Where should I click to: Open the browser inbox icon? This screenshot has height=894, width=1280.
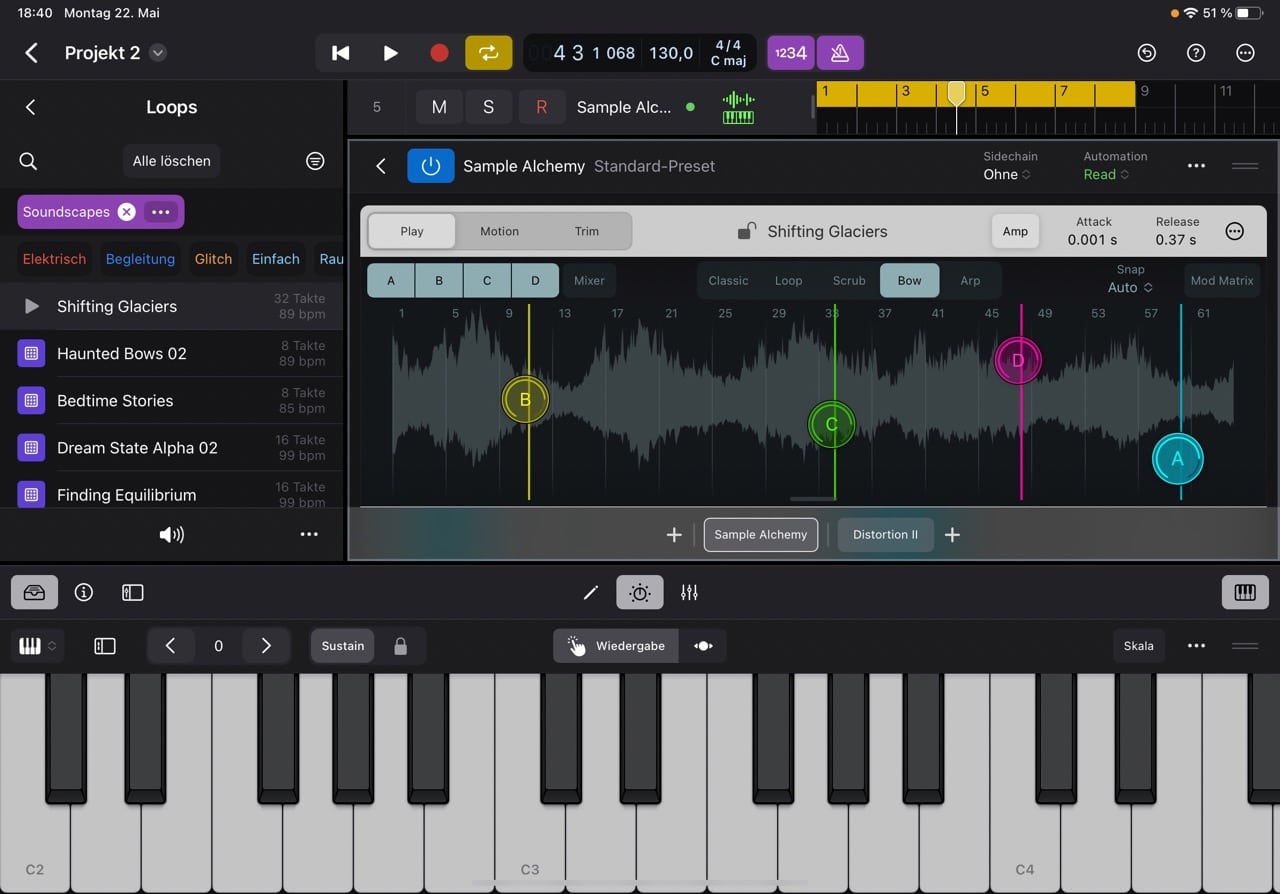[x=34, y=593]
